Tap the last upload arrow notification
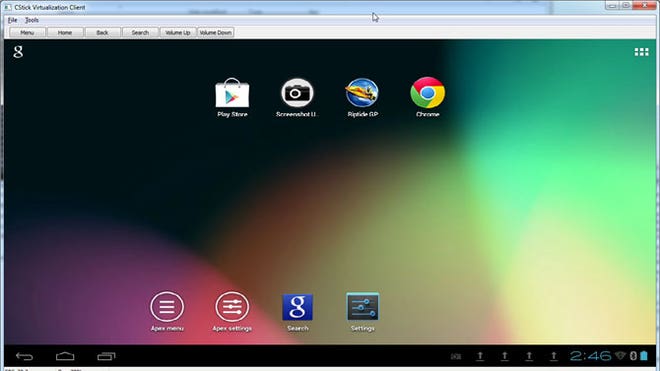 pyautogui.click(x=554, y=356)
